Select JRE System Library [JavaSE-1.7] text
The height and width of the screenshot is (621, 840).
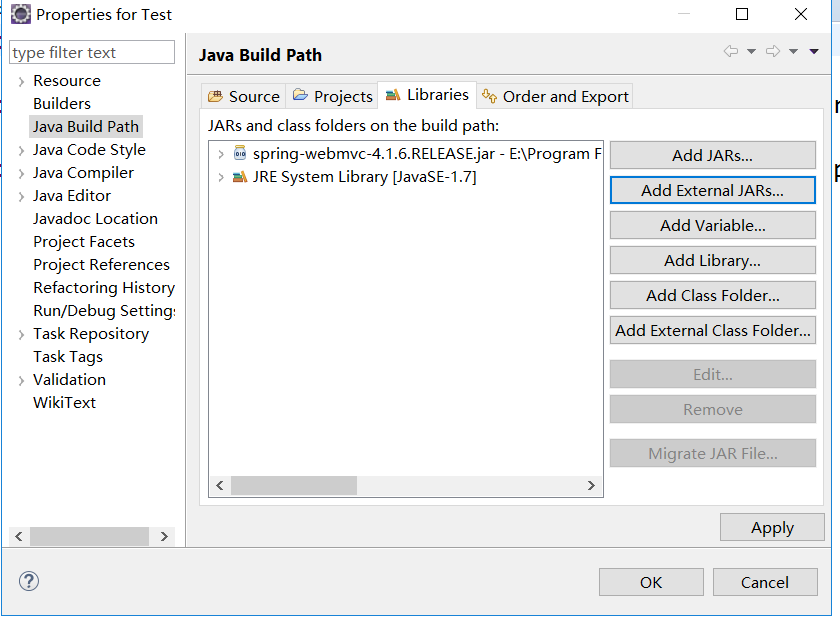coord(364,177)
